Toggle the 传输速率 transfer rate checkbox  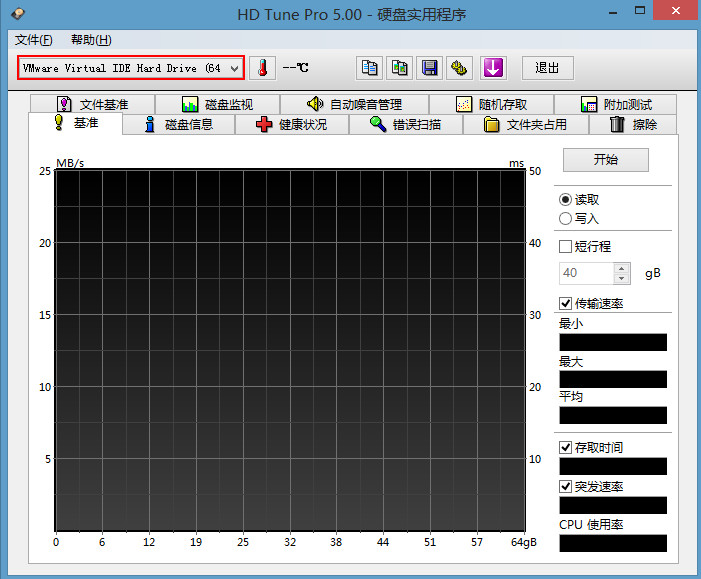pos(566,303)
